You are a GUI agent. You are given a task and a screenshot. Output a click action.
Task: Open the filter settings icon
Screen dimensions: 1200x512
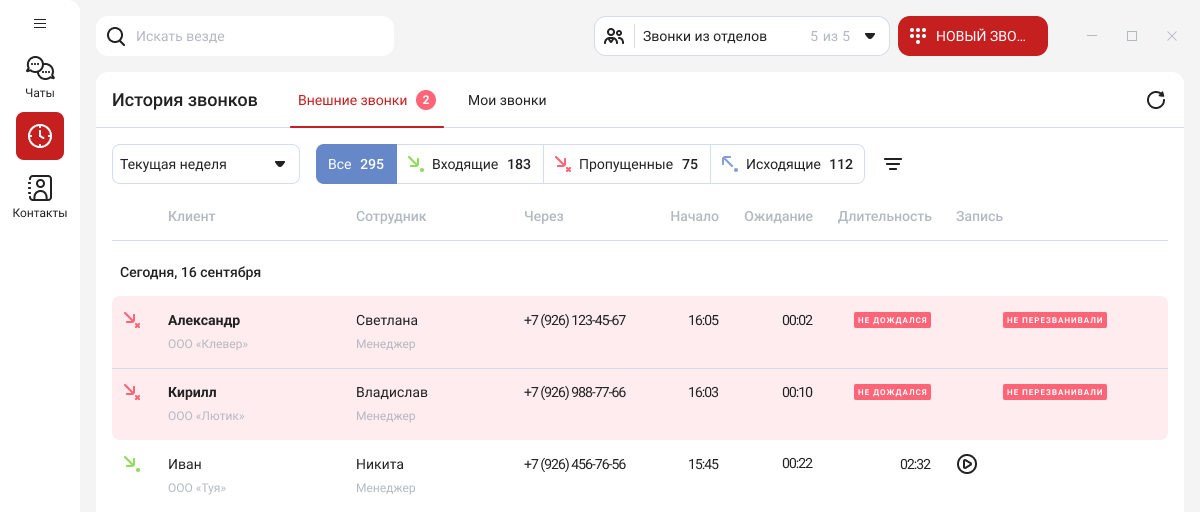(893, 164)
